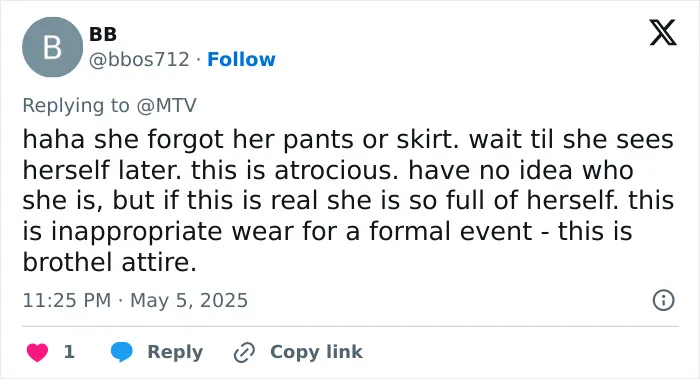Click the separator dot before Follow
The image size is (700, 379).
199,59
